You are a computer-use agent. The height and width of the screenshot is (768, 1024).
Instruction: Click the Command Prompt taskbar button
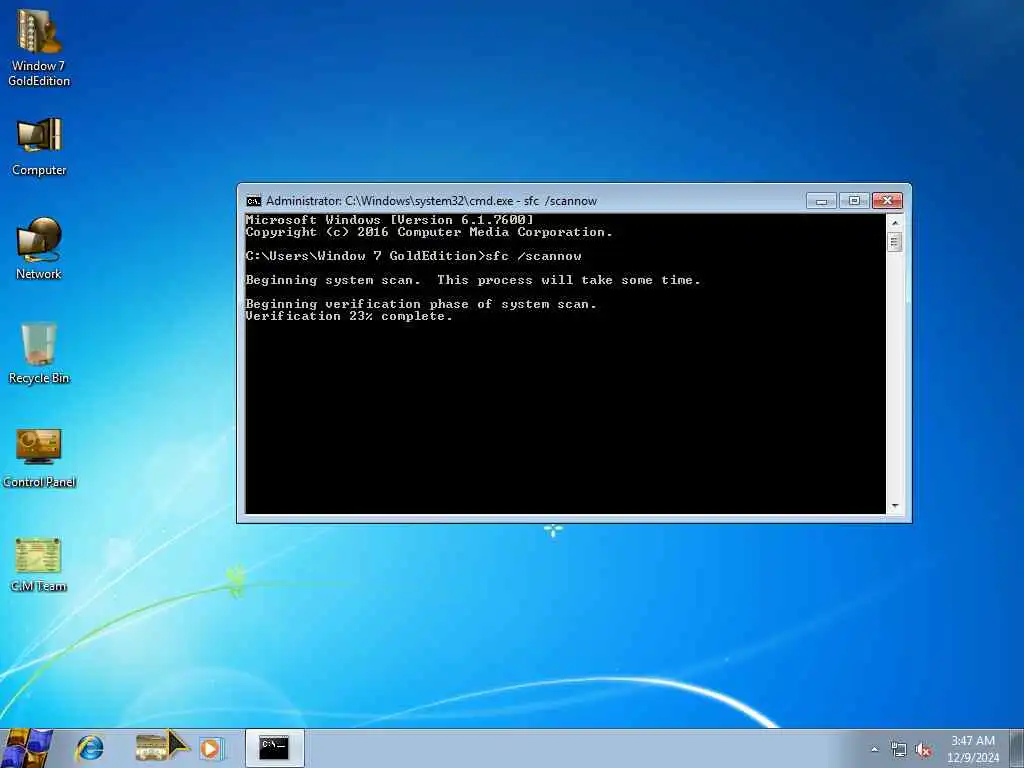tap(274, 748)
